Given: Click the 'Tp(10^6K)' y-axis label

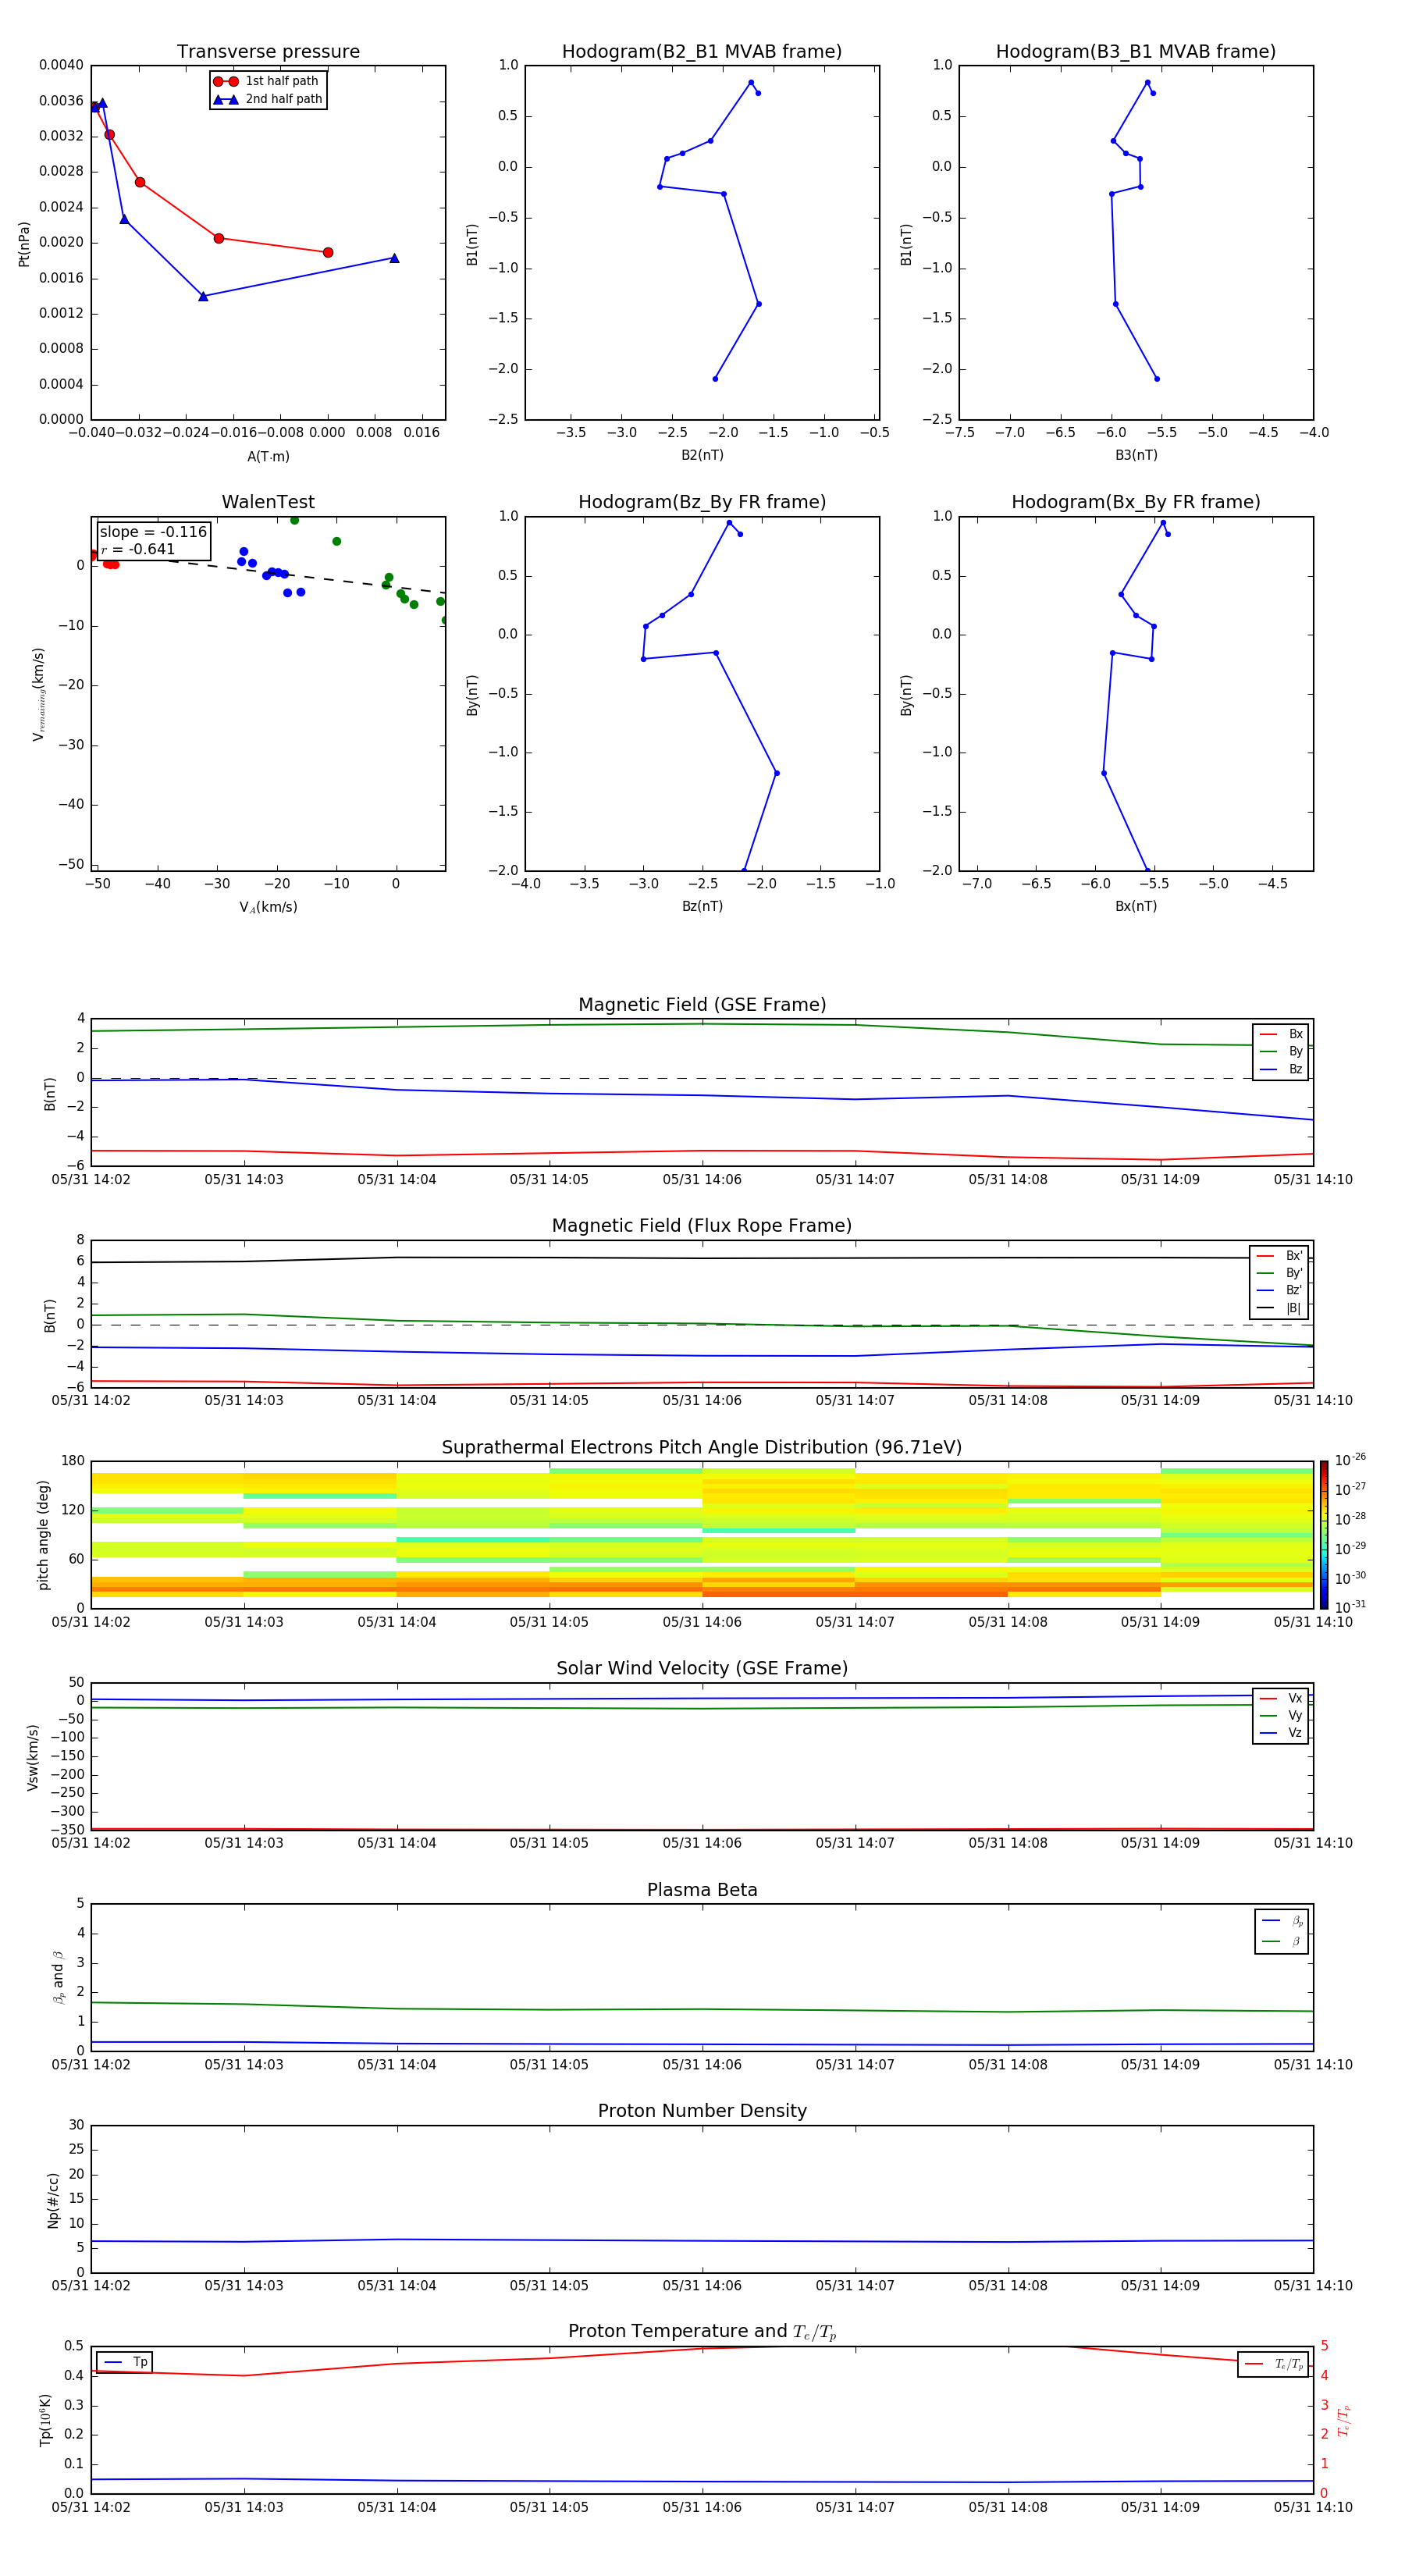Looking at the screenshot, I should click(45, 2420).
